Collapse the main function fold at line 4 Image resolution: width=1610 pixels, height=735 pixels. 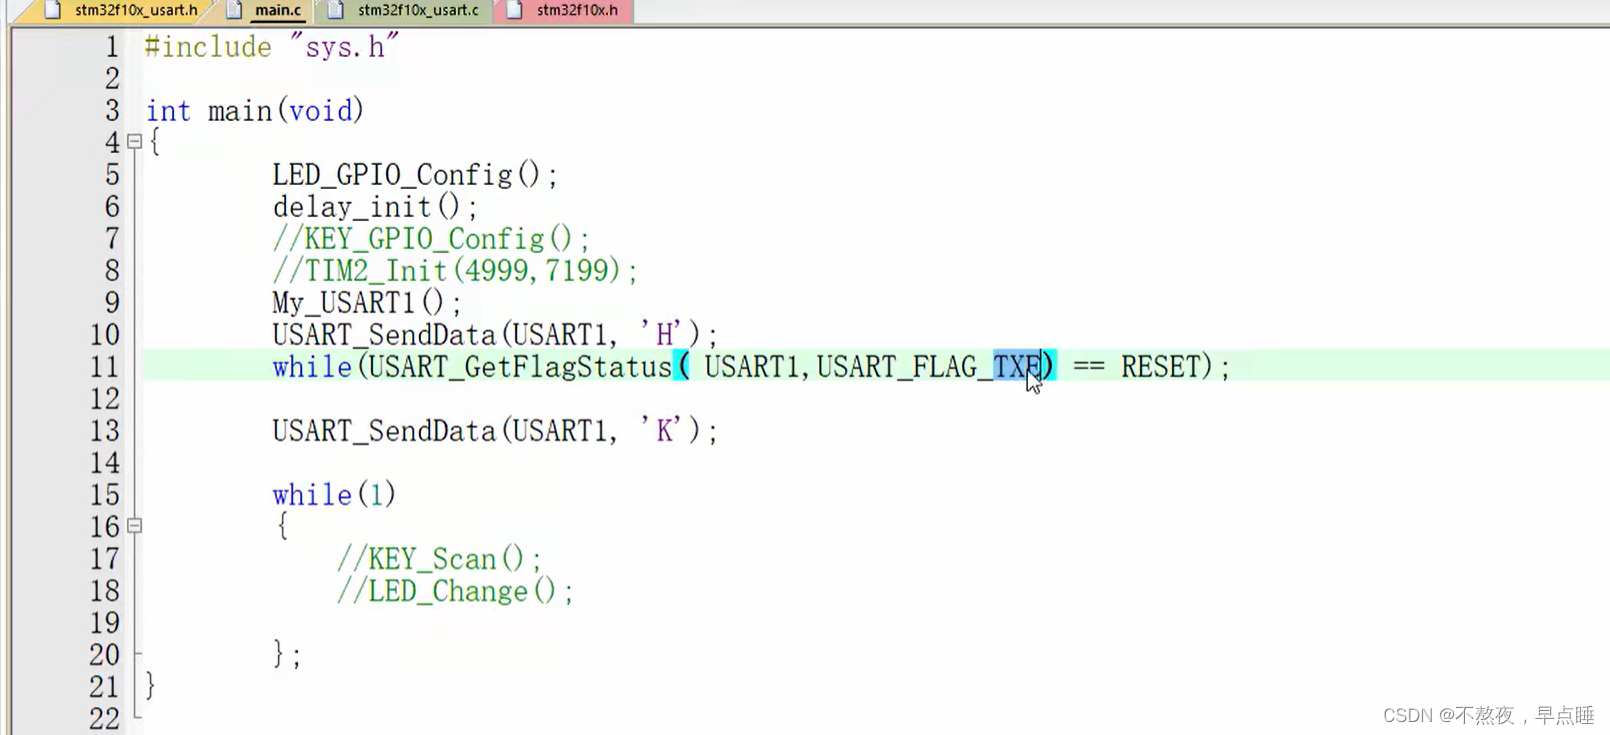pos(135,142)
